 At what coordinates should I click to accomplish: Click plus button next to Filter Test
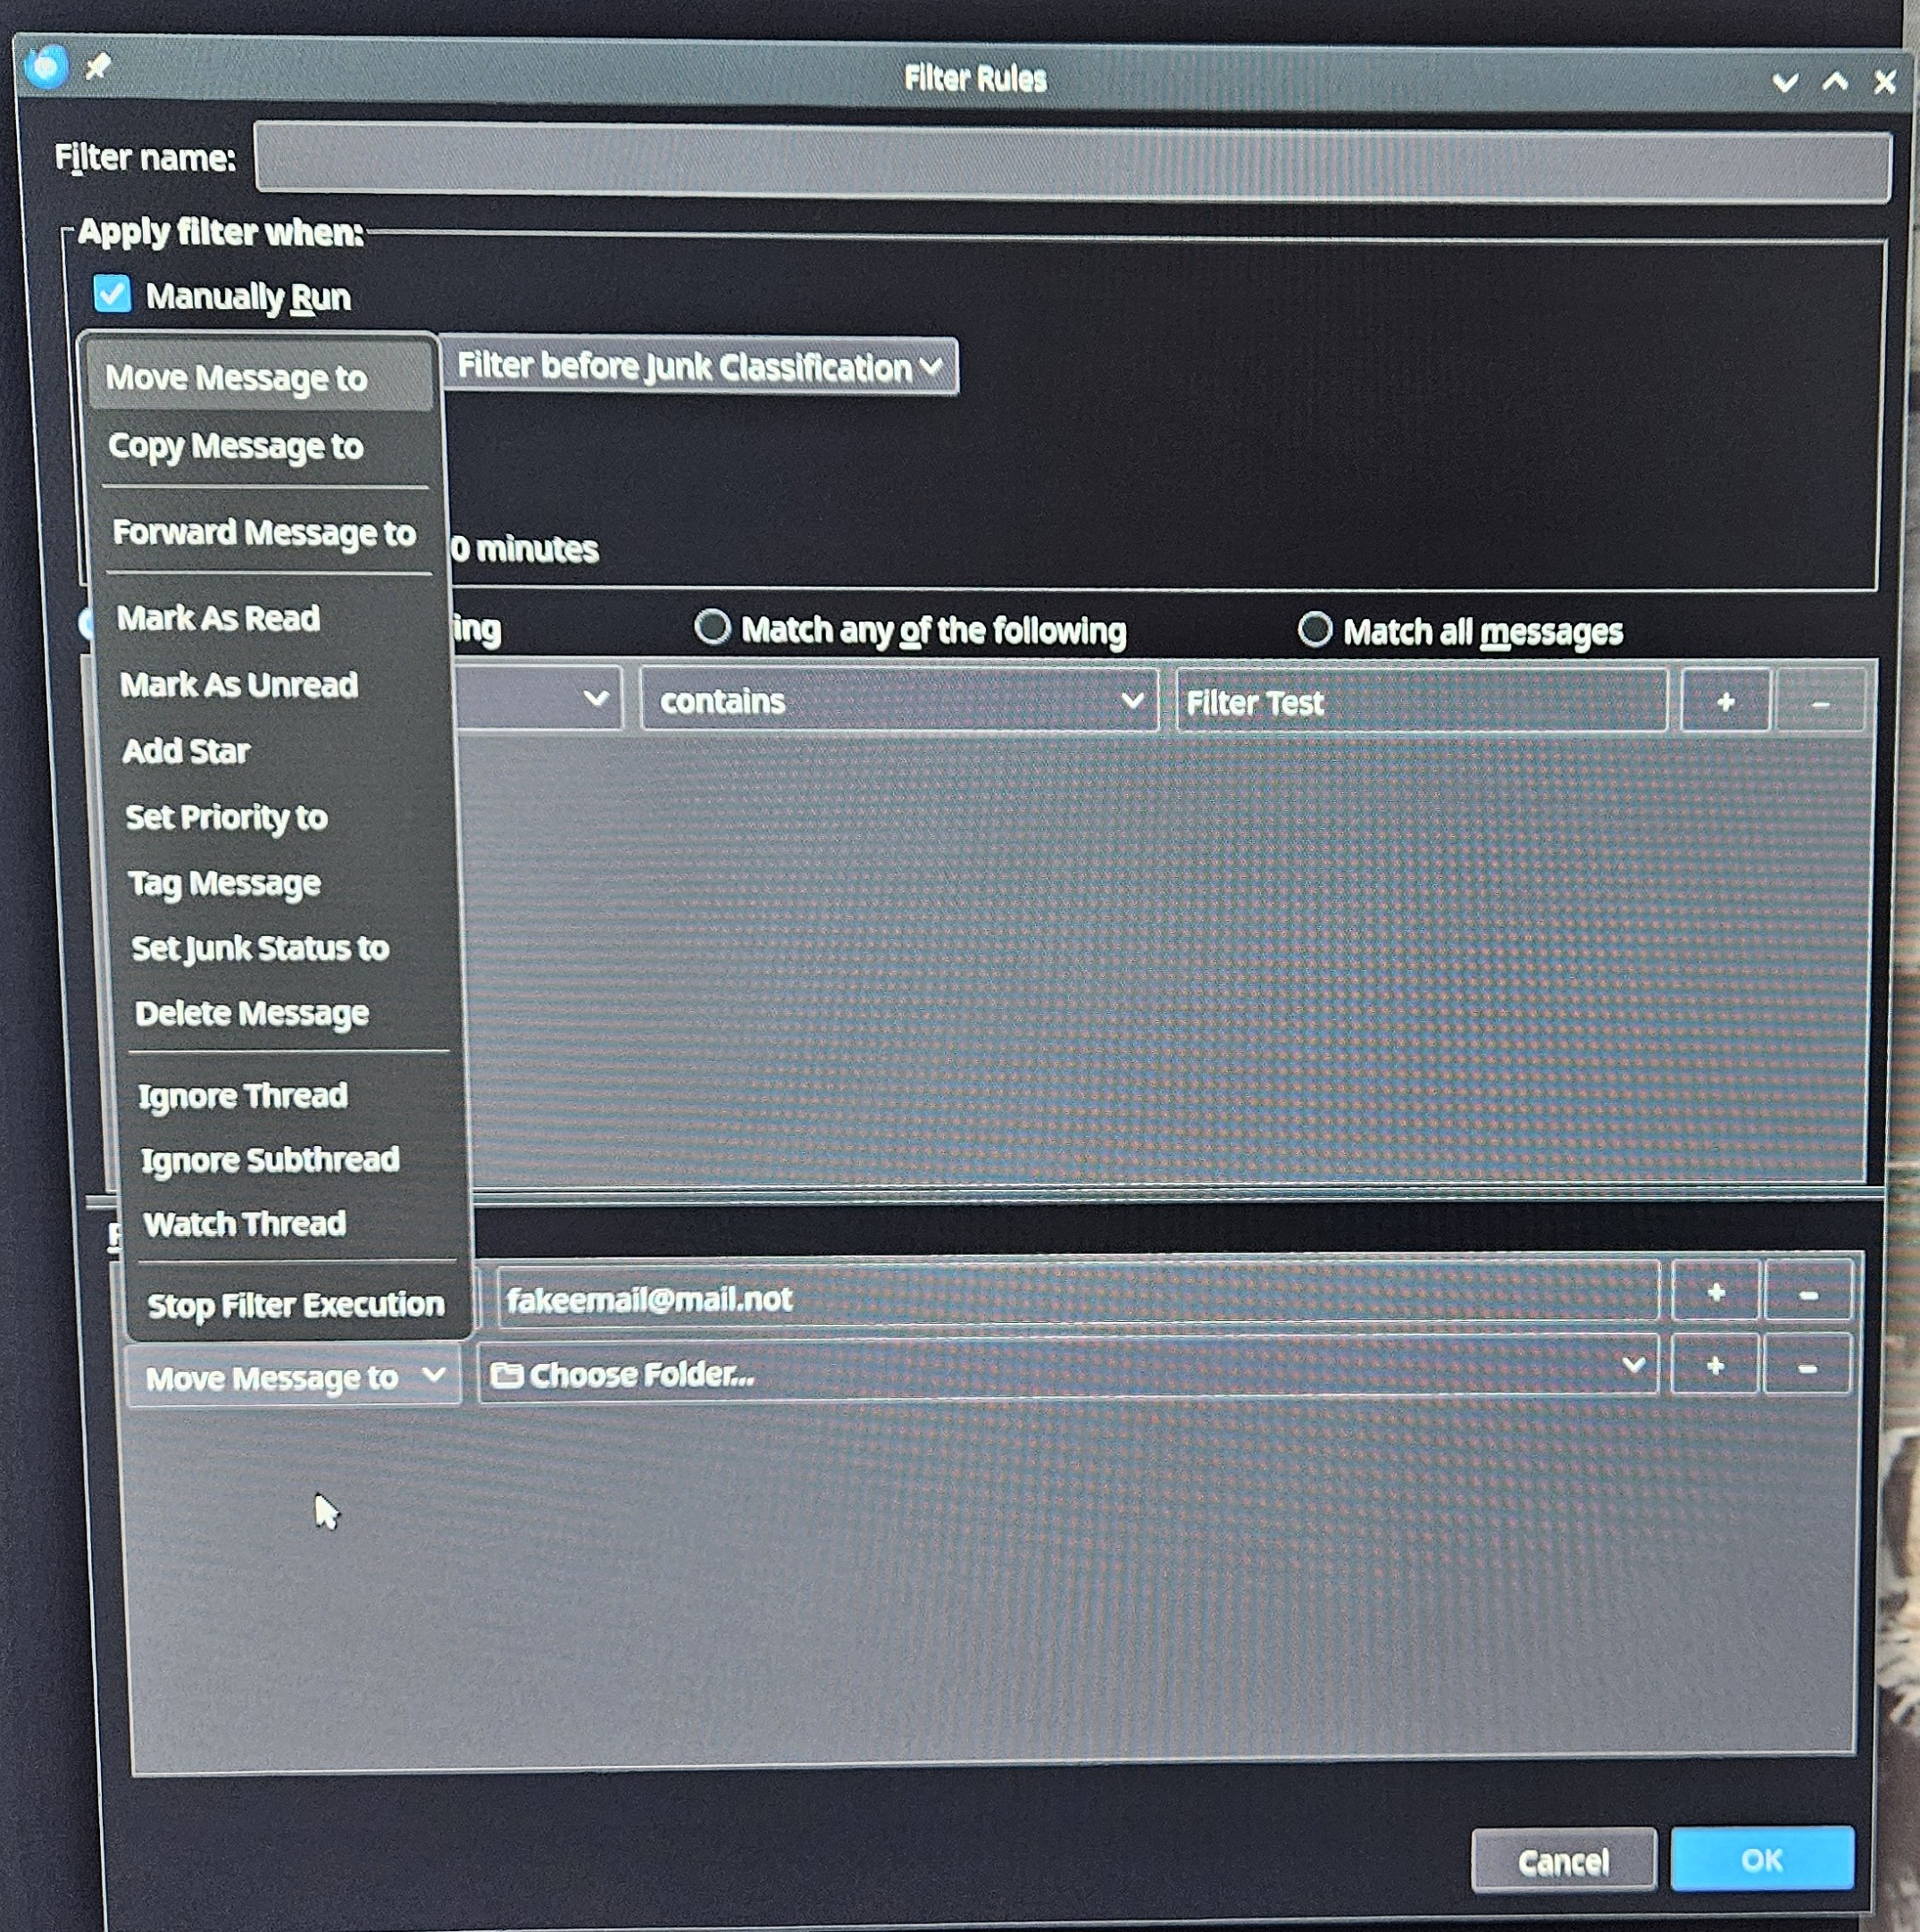point(1725,702)
